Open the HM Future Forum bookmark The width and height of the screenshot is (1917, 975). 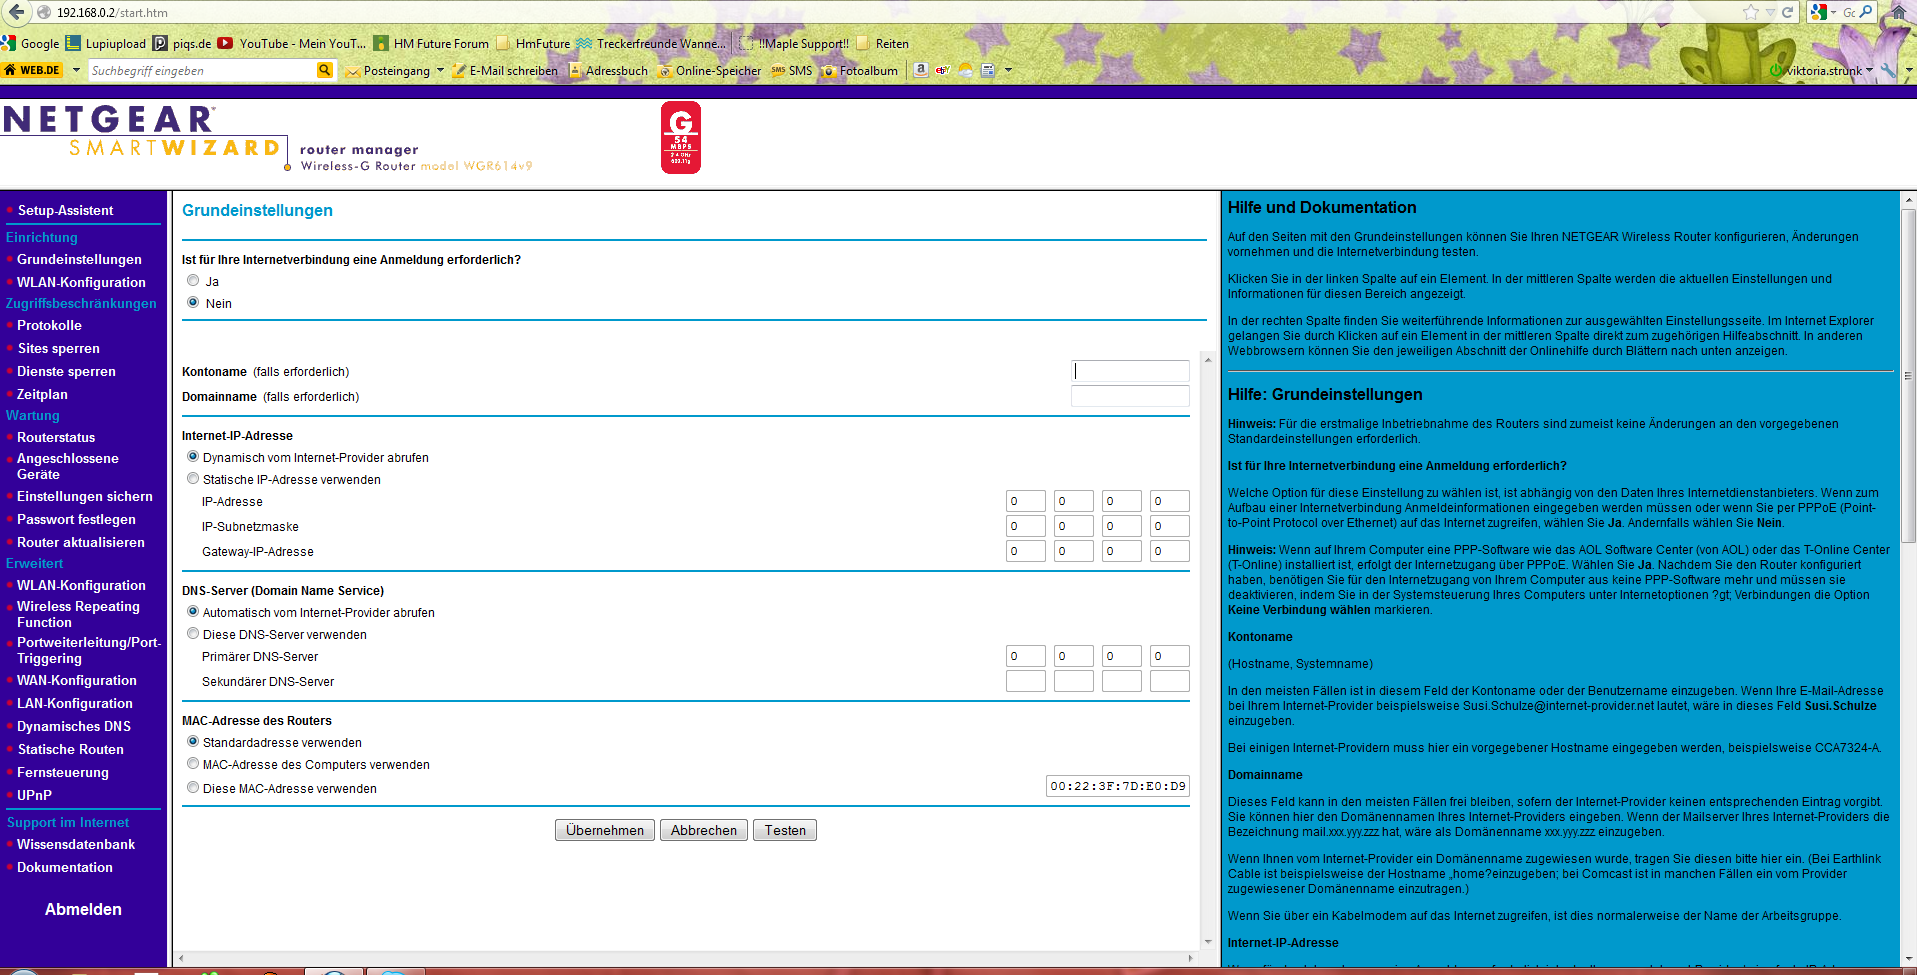(431, 43)
